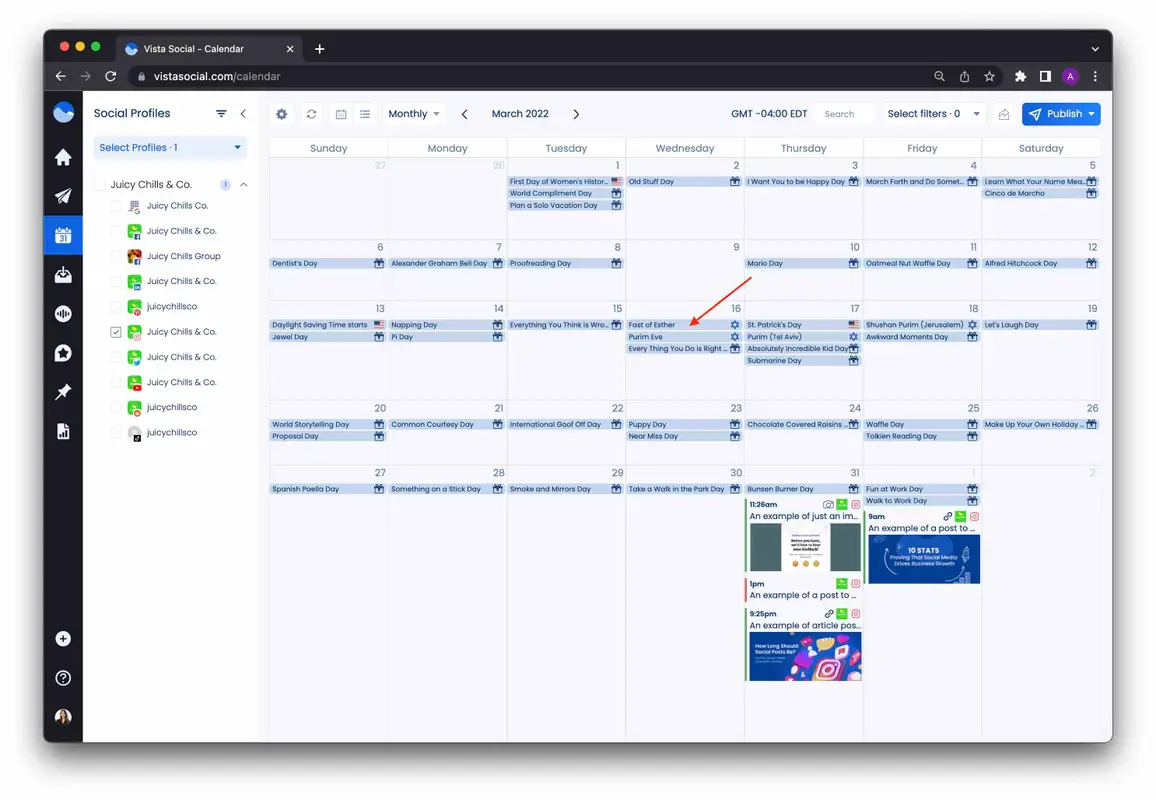Open the Select Profiles dropdown
The height and width of the screenshot is (800, 1156).
click(170, 148)
